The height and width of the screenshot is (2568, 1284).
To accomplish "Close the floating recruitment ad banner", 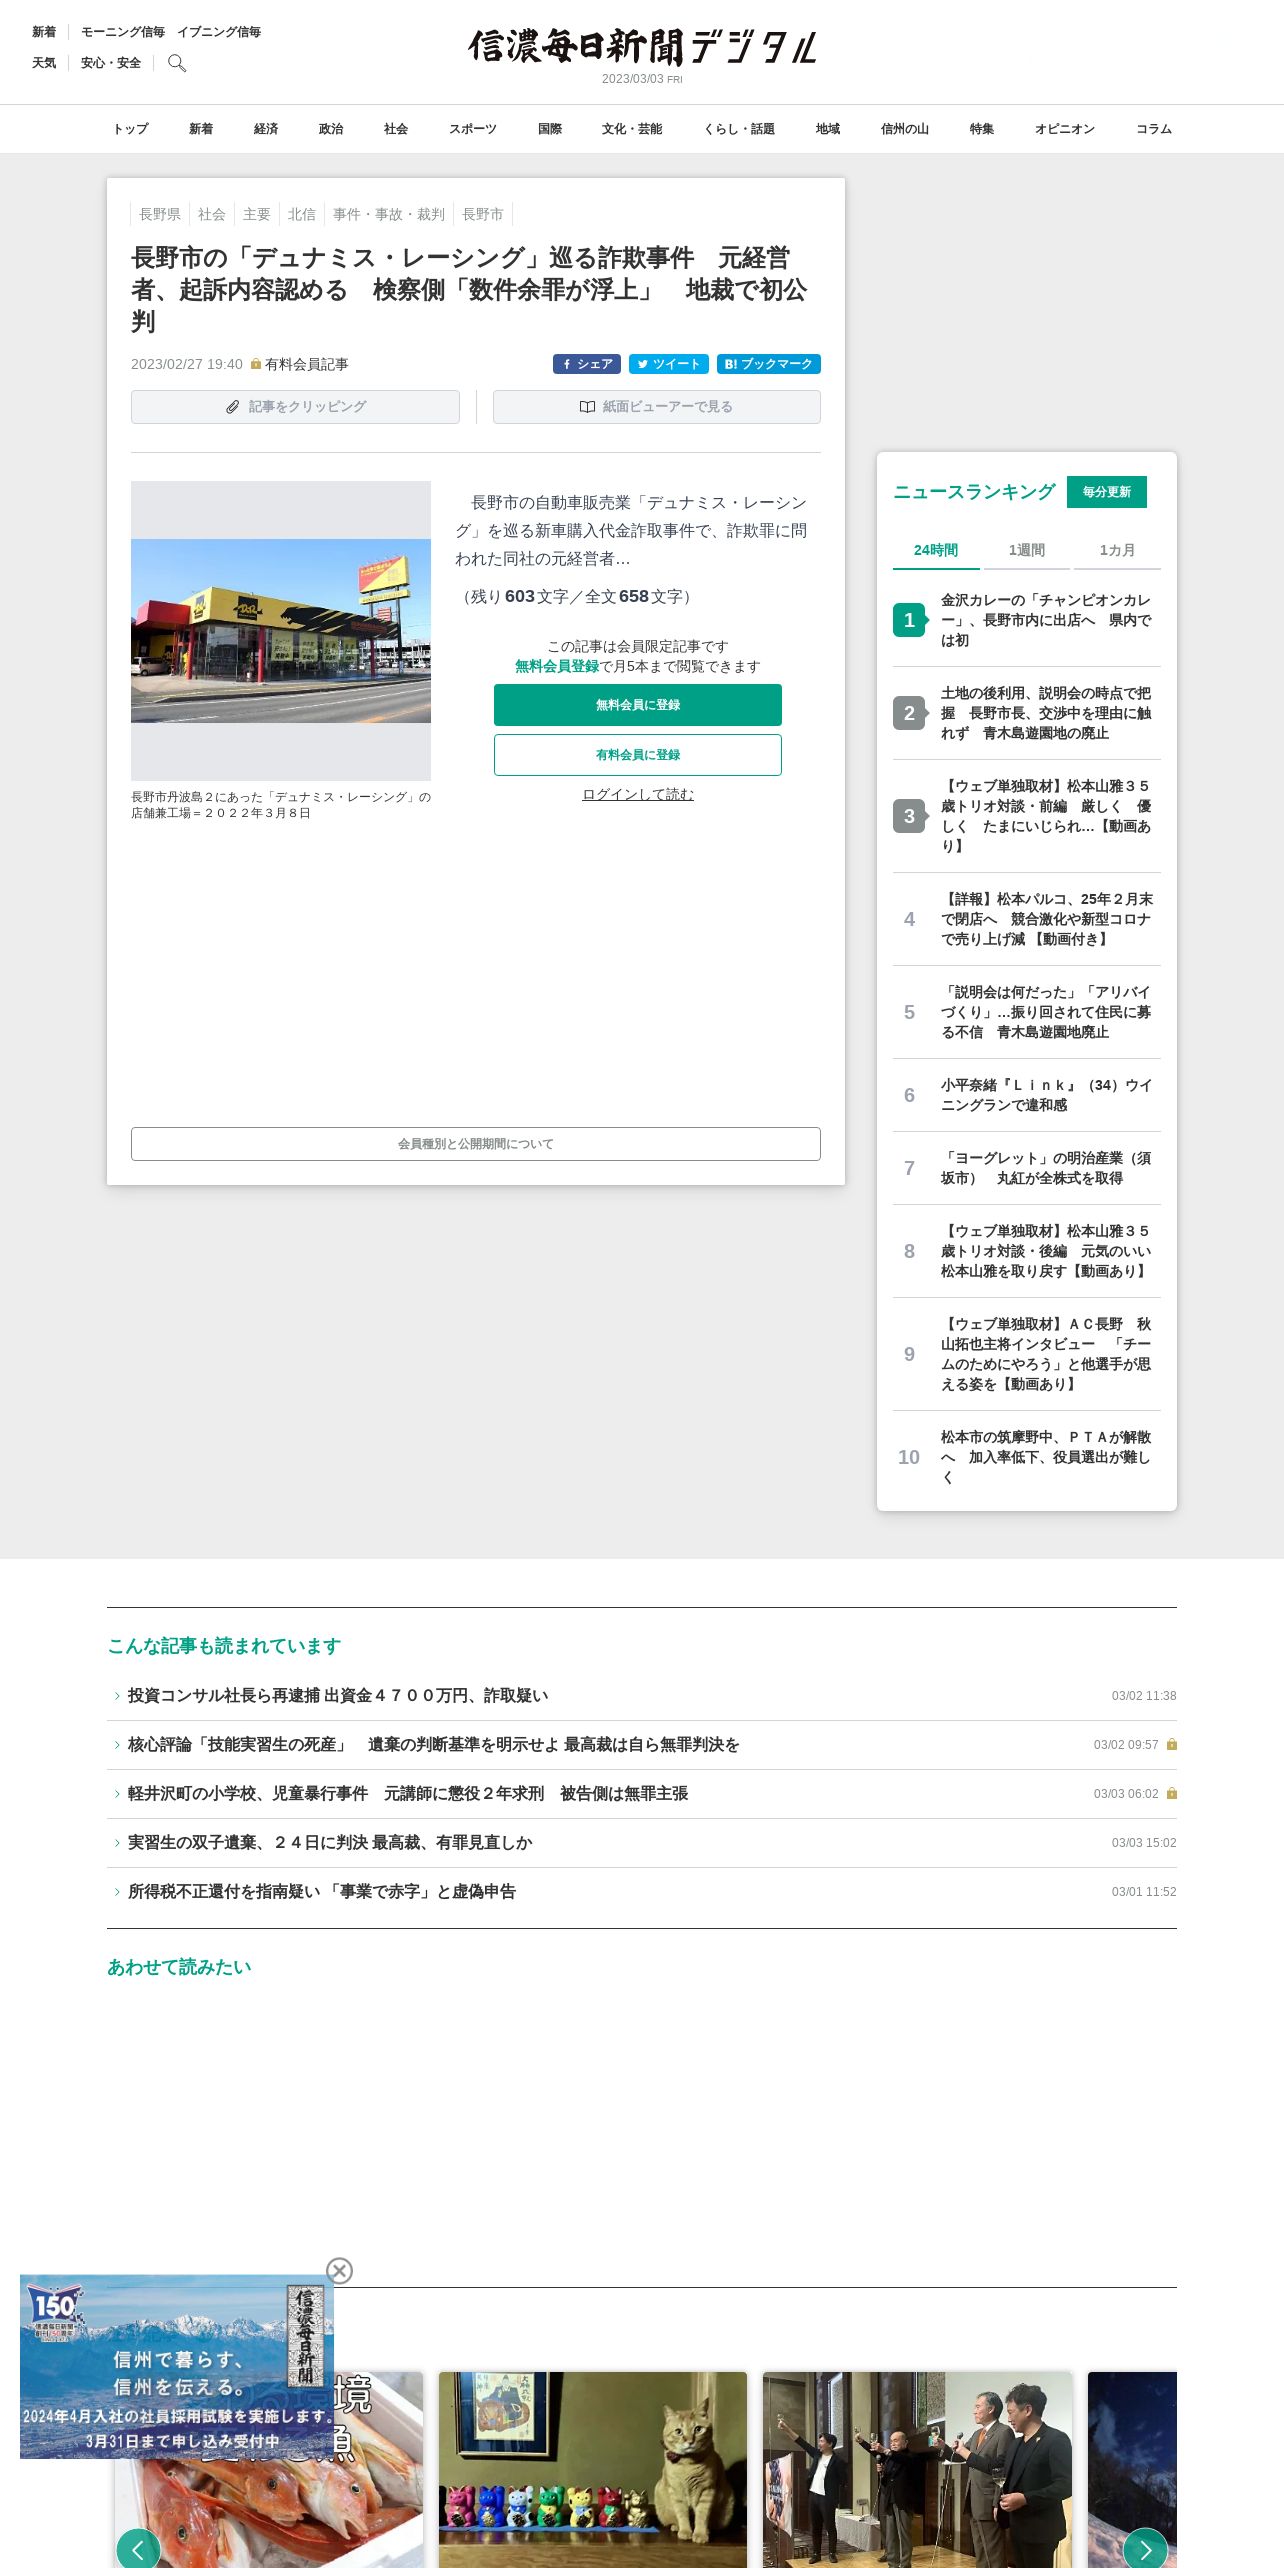I will pos(339,2271).
